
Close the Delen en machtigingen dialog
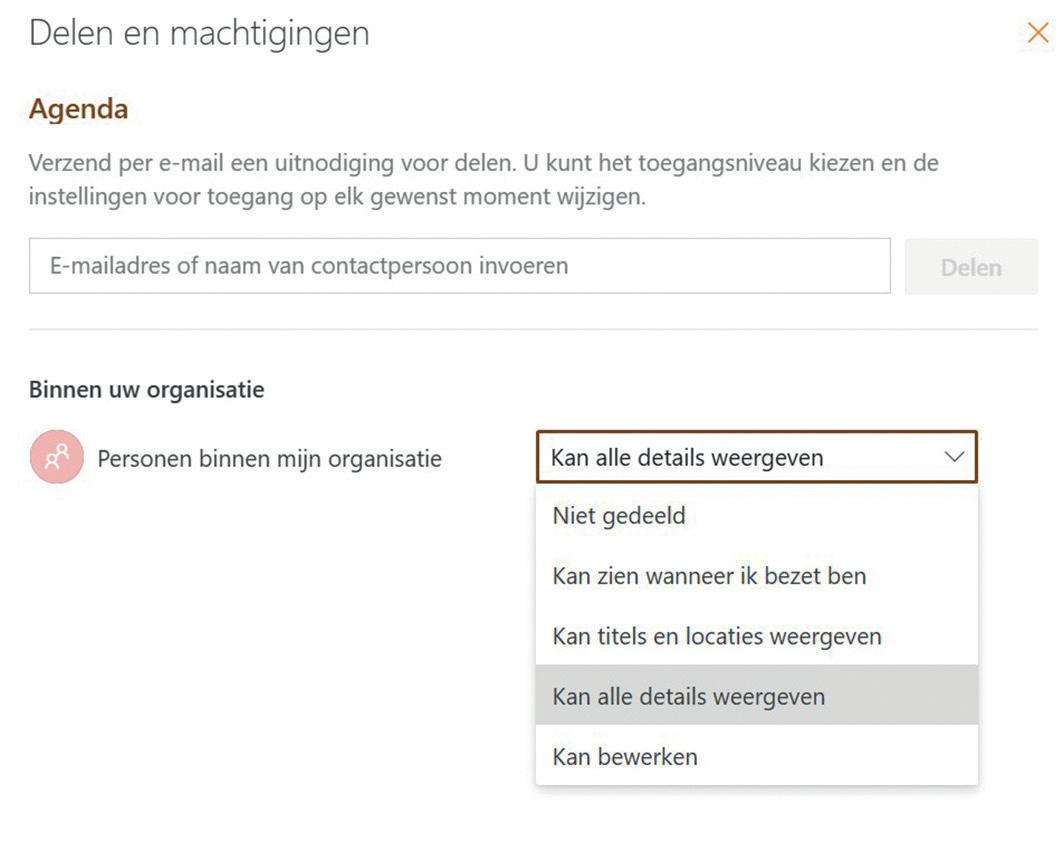pos(1038,34)
